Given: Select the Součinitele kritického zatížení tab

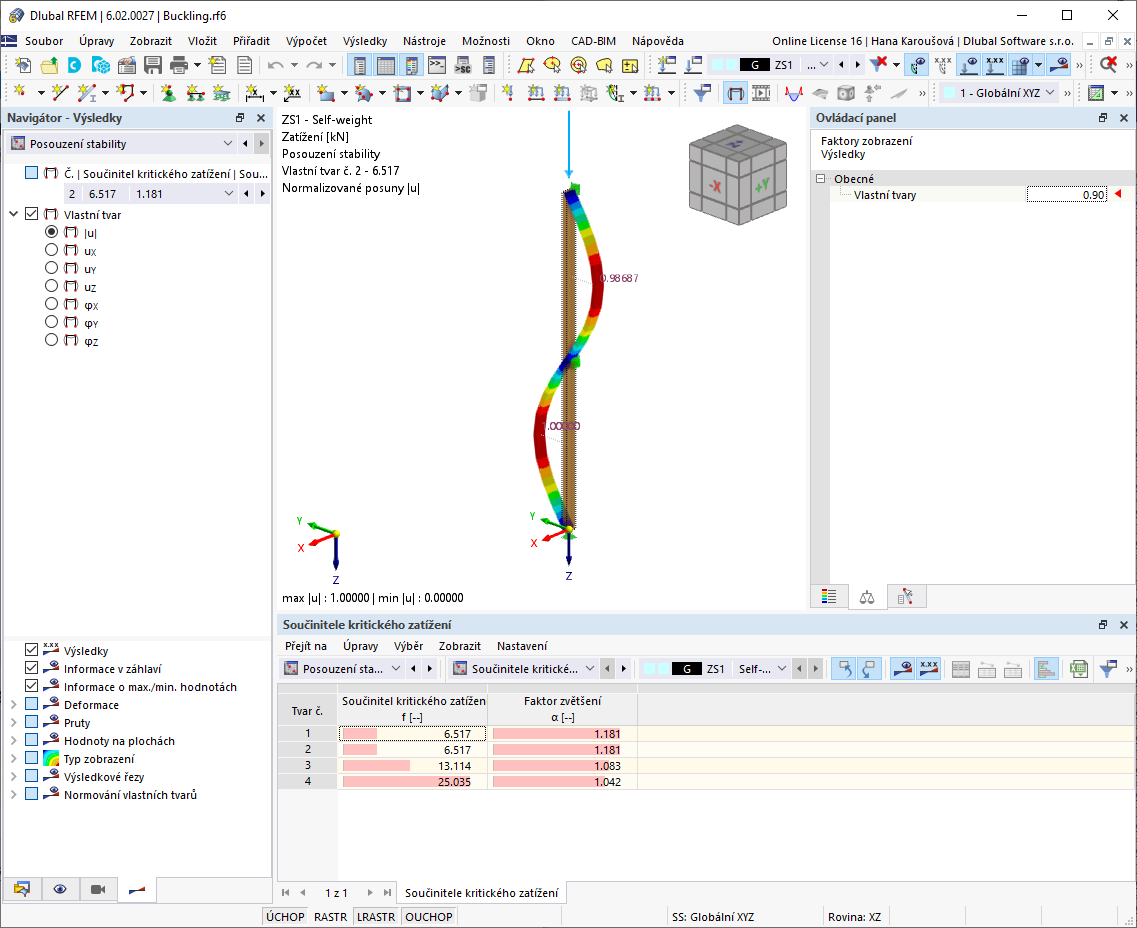Looking at the screenshot, I should point(482,892).
